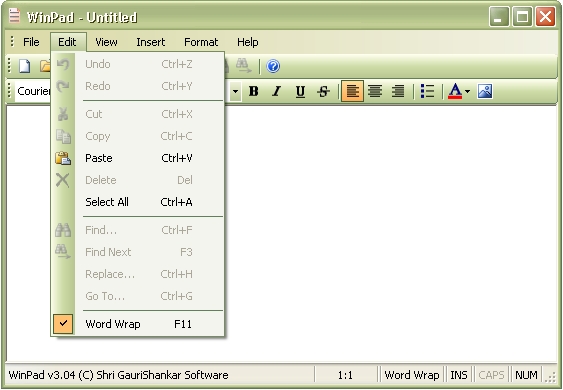
Task: Click the grayed Copy menu item
Action: 138,136
